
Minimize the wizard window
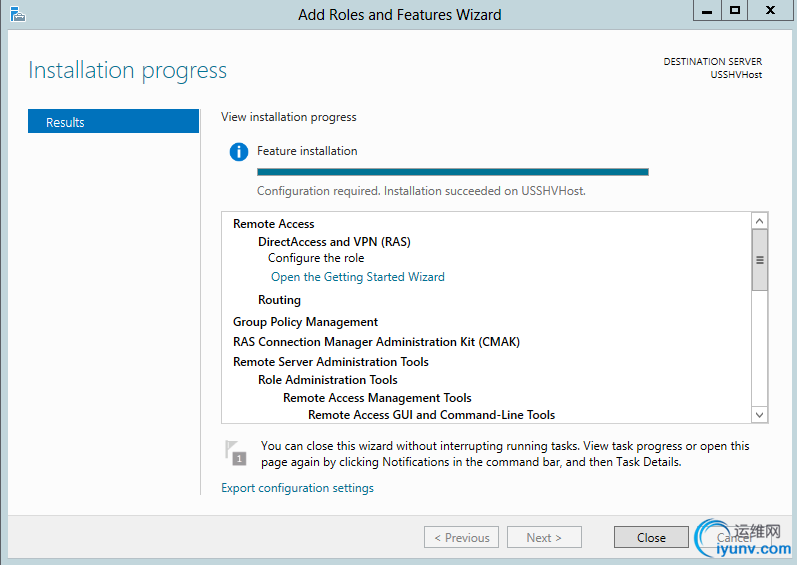[707, 10]
